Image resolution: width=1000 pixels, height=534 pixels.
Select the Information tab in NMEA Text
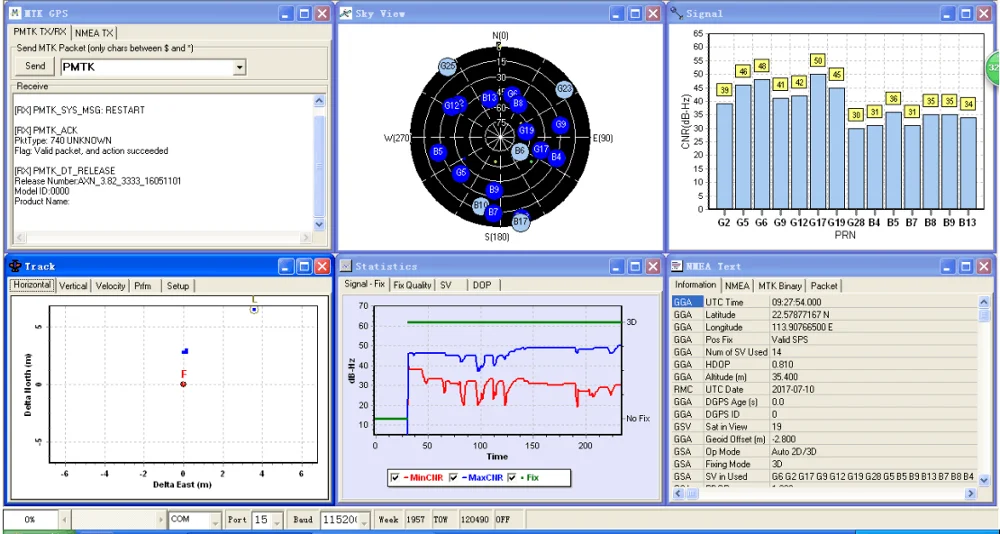pyautogui.click(x=696, y=285)
